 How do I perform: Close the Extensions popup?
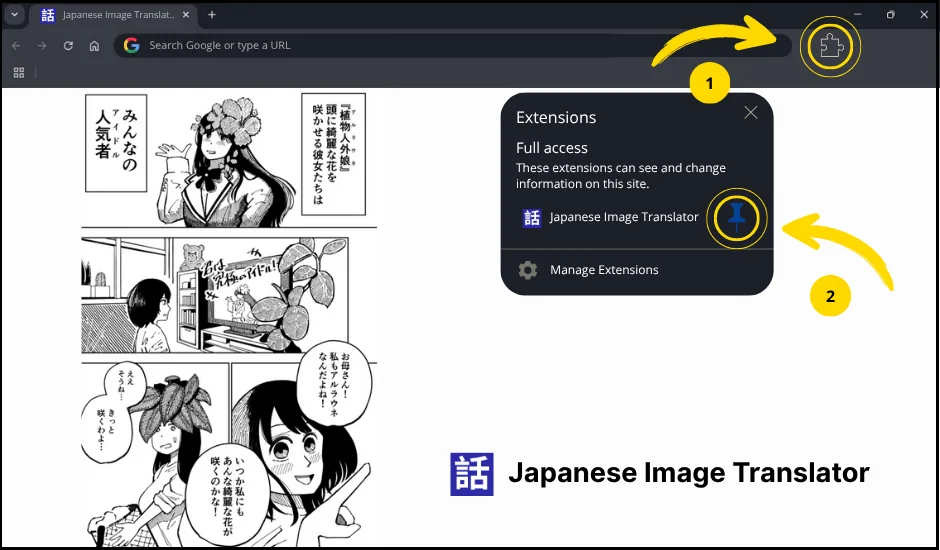click(x=751, y=113)
